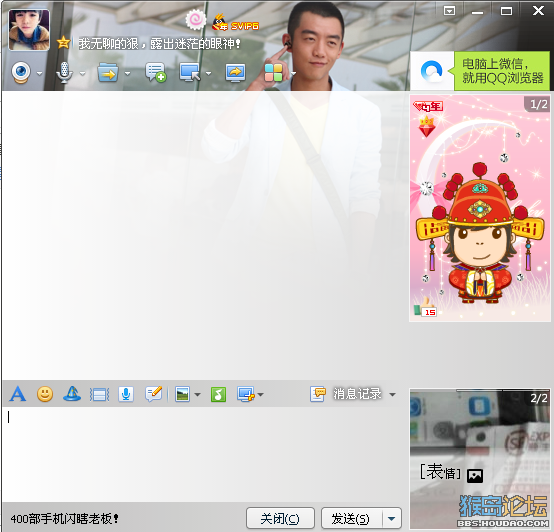The height and width of the screenshot is (532, 554).
Task: Expand screenshot options dropdown arrow
Action: coord(260,395)
